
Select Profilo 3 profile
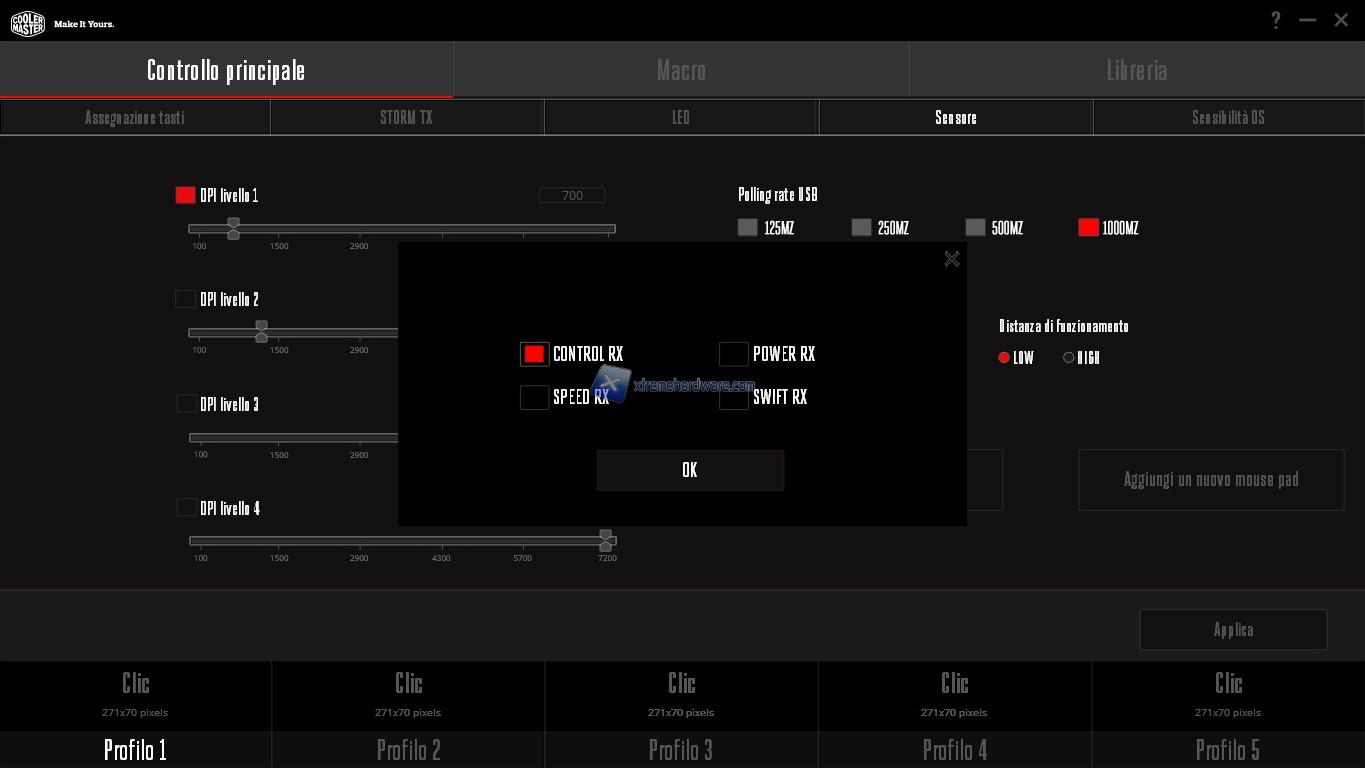pos(681,749)
